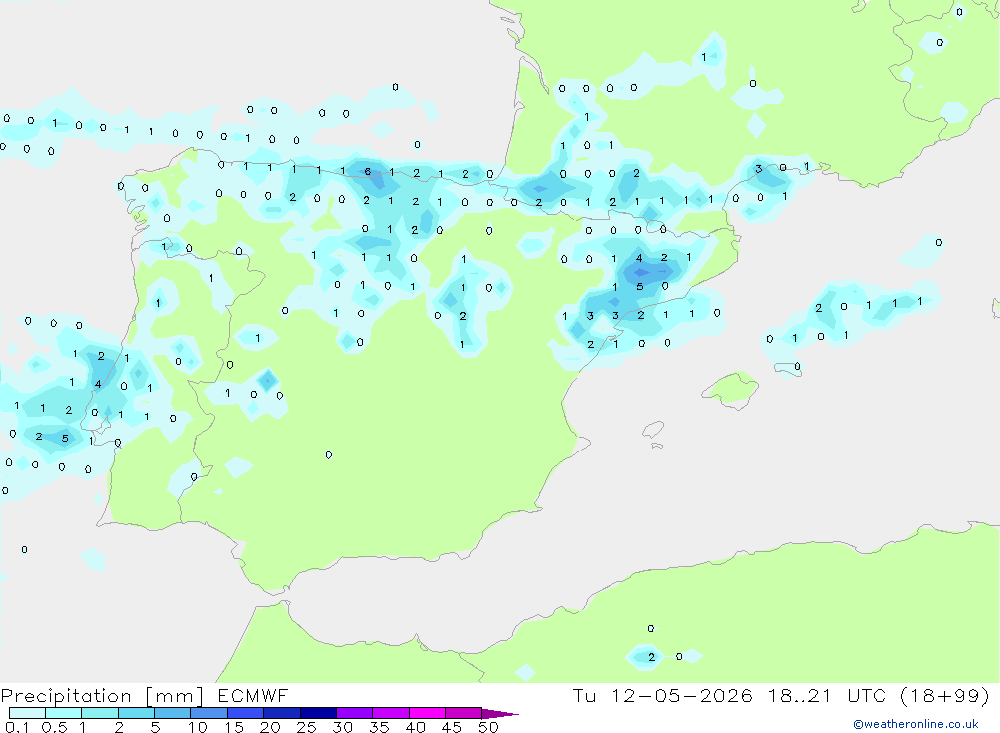Click the 'UTC' label in the caption
The height and width of the screenshot is (733, 1000).
coord(869,695)
